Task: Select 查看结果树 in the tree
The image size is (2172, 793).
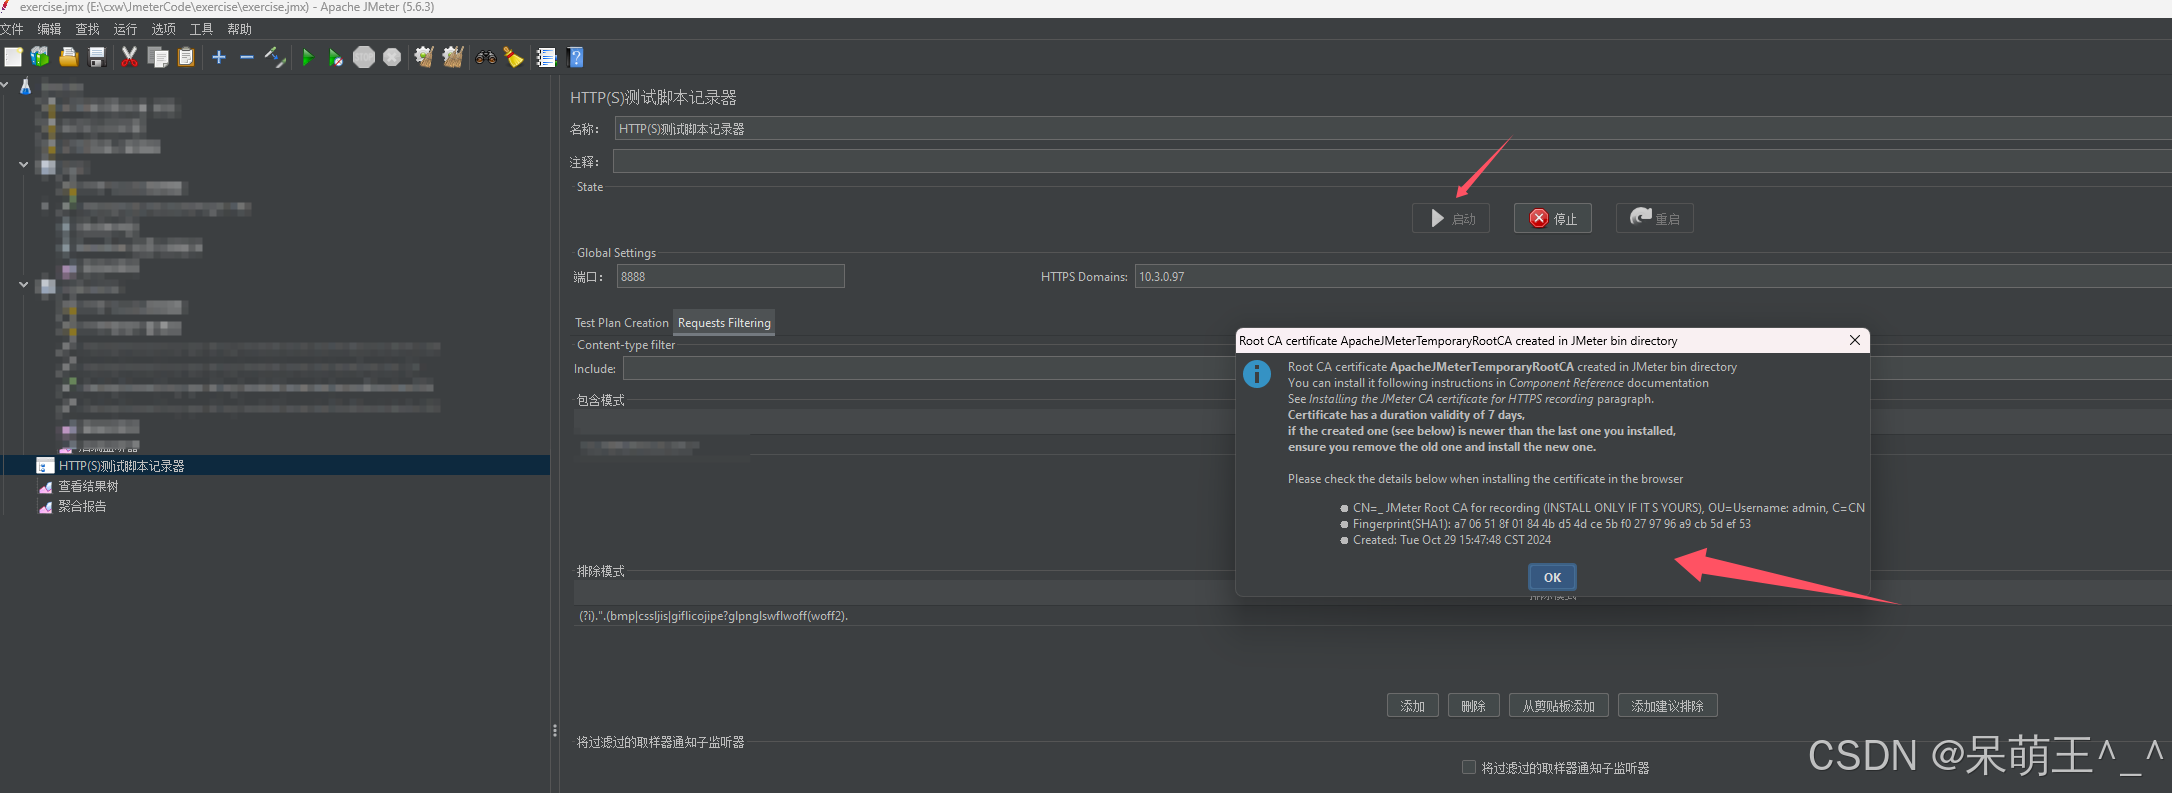Action: click(x=88, y=486)
